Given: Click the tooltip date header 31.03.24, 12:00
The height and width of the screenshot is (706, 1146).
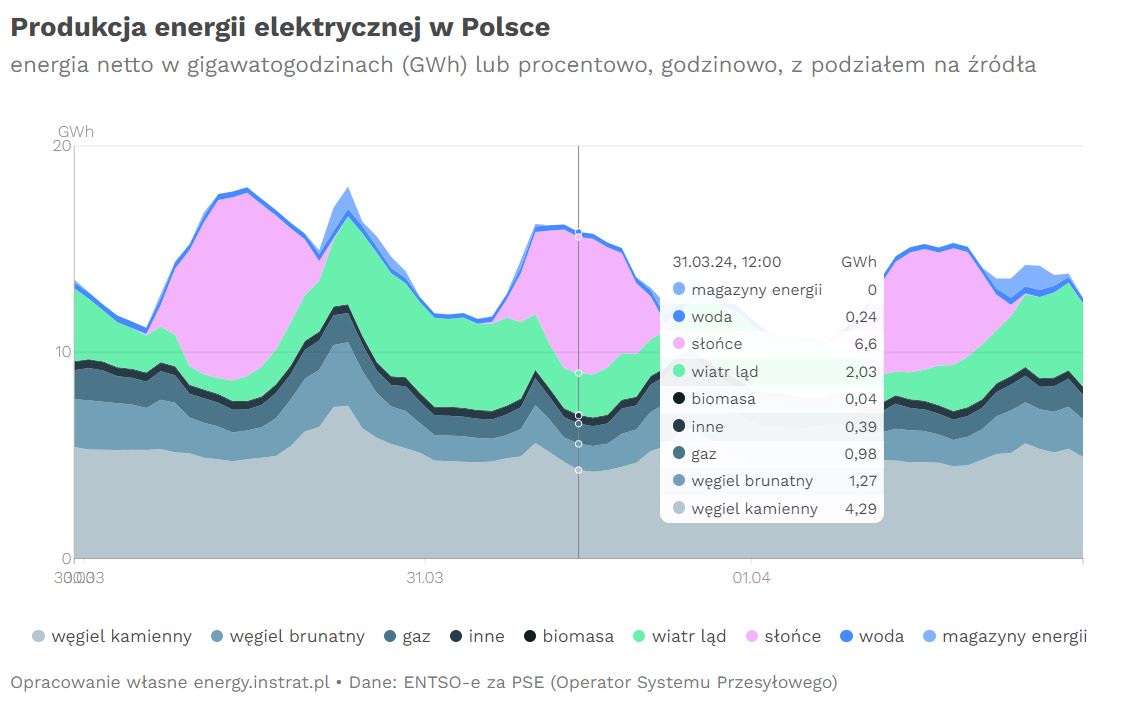Looking at the screenshot, I should 726,262.
